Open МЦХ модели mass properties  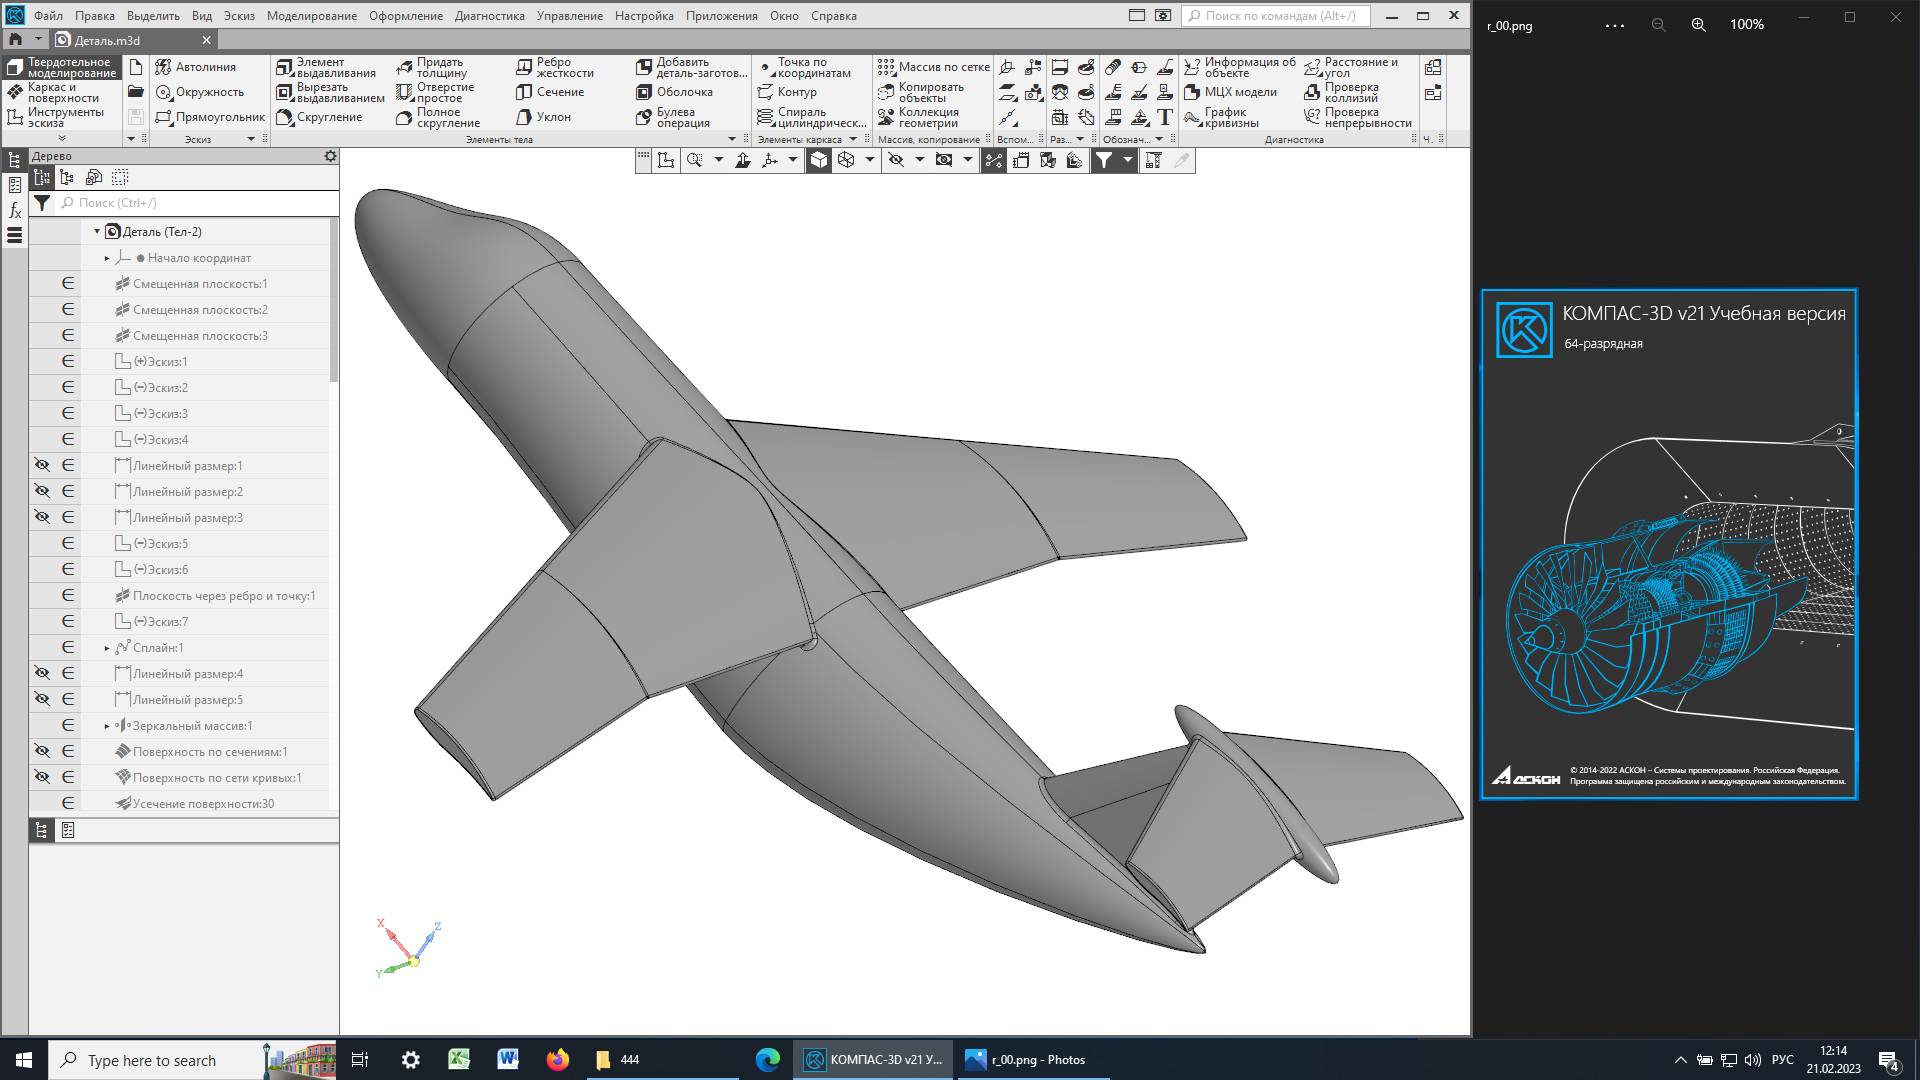pos(1230,92)
